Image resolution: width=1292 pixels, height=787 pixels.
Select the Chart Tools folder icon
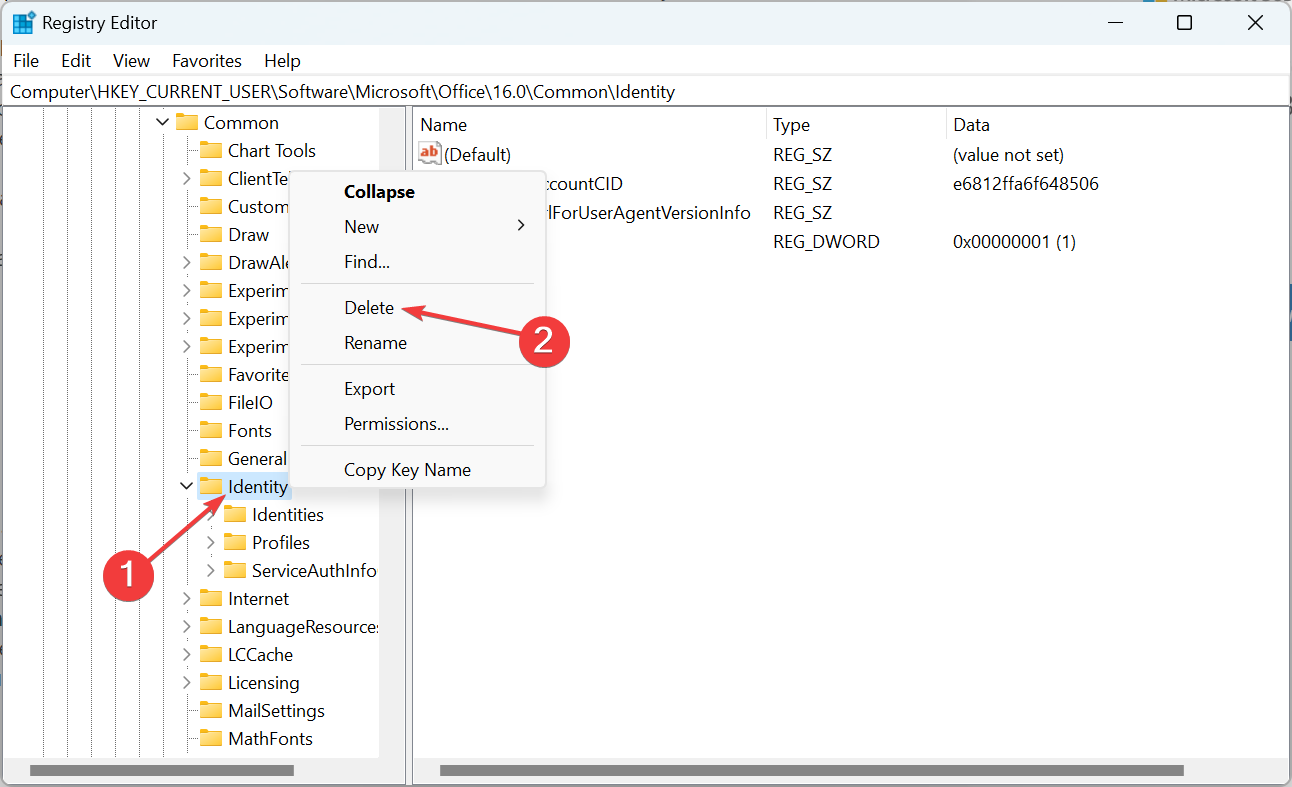point(210,150)
